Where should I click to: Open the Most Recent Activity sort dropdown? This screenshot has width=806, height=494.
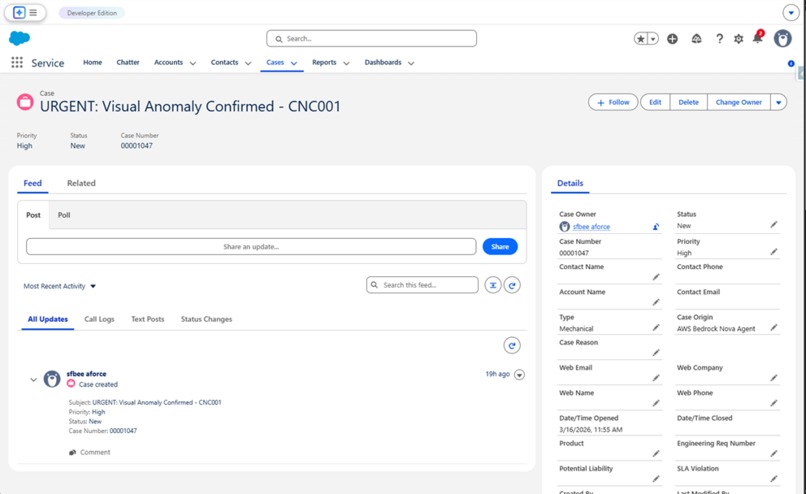point(60,286)
